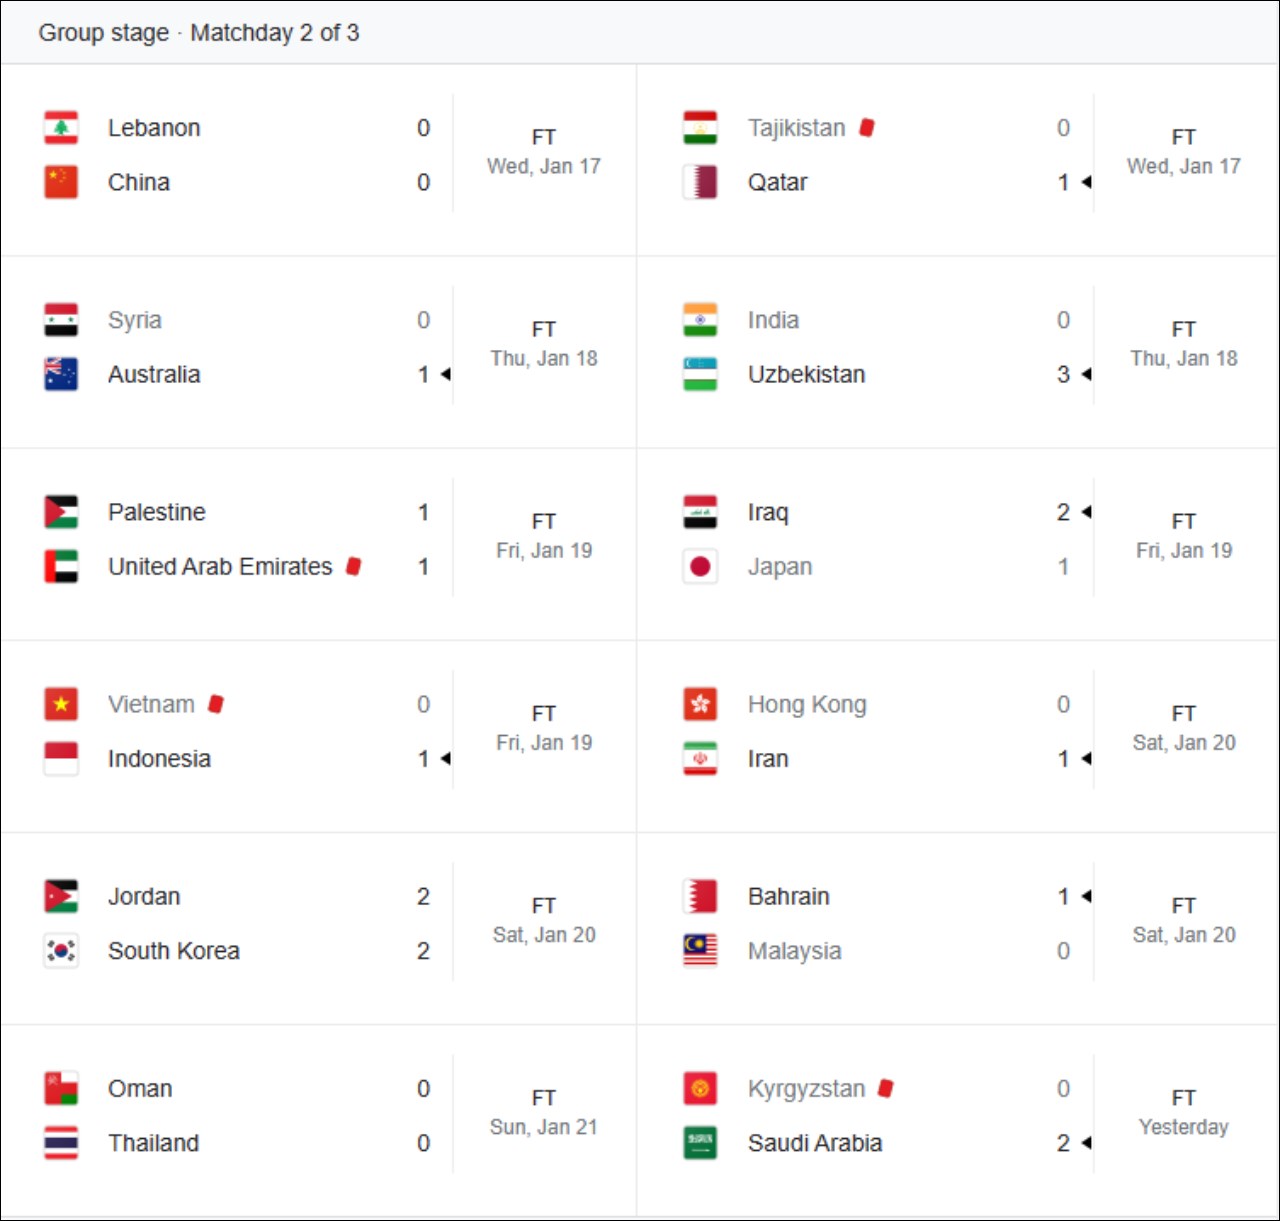Click the winner arrow next to Bahrain's score

click(x=1087, y=895)
